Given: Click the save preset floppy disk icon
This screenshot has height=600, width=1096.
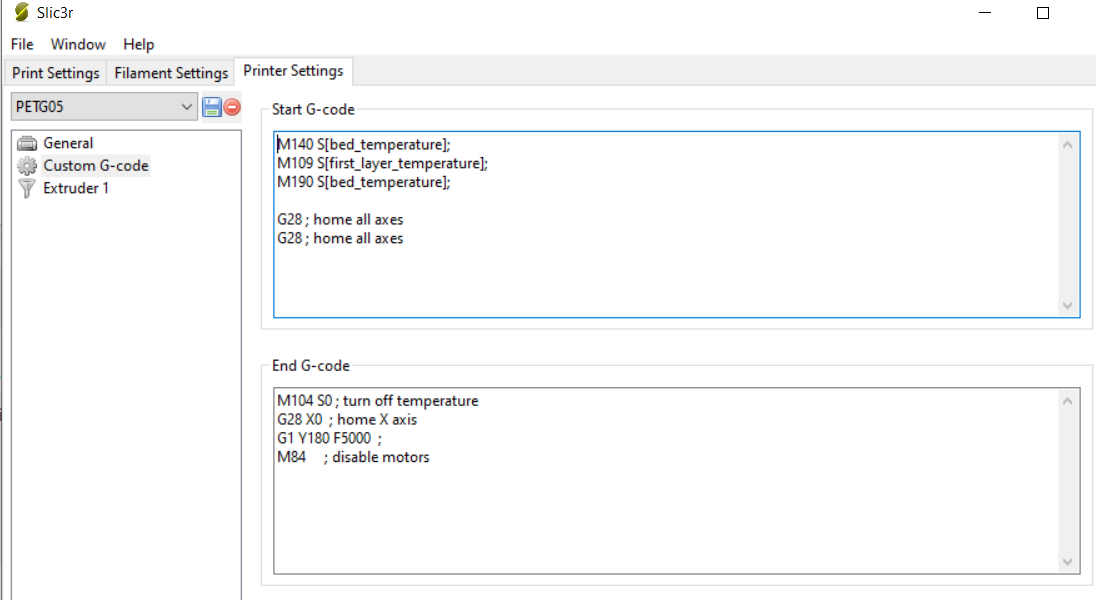Looking at the screenshot, I should click(x=212, y=107).
